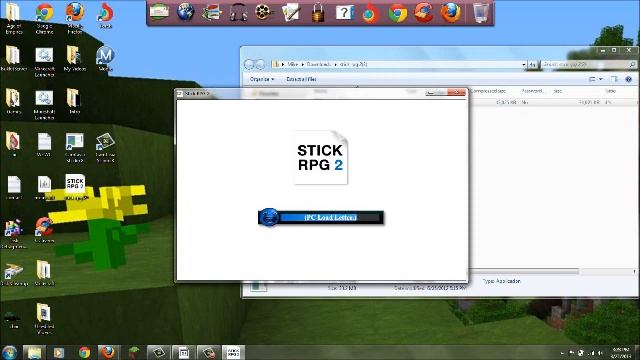Go forward in the Explorer window
The height and width of the screenshot is (360, 640).
(259, 64)
